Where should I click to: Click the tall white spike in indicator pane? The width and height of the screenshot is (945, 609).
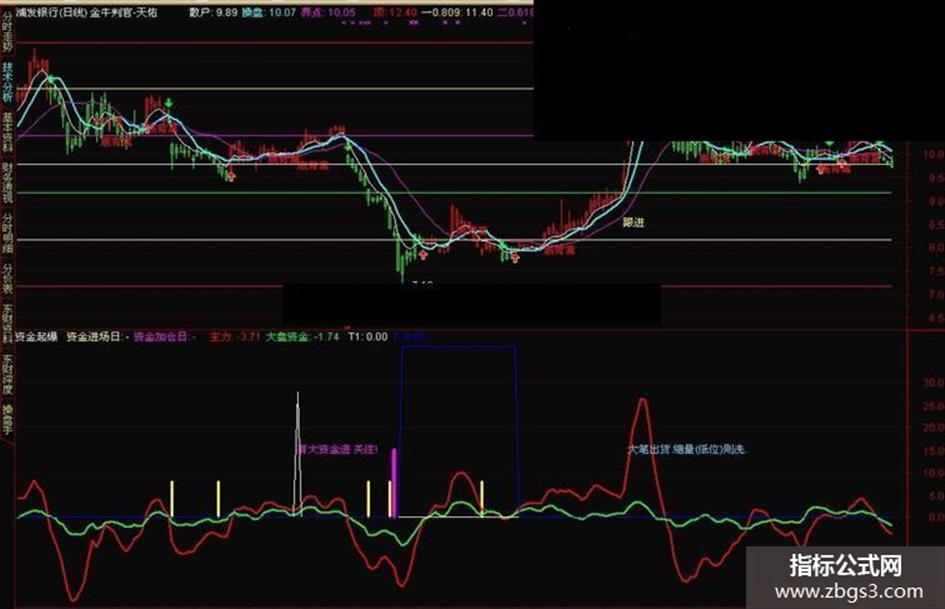(298, 453)
